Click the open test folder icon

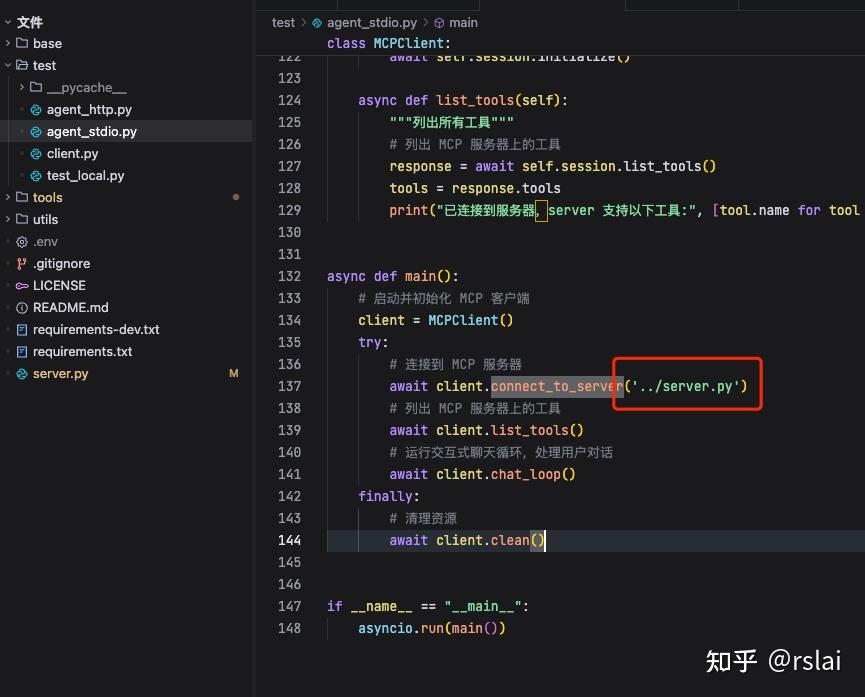click(22, 65)
